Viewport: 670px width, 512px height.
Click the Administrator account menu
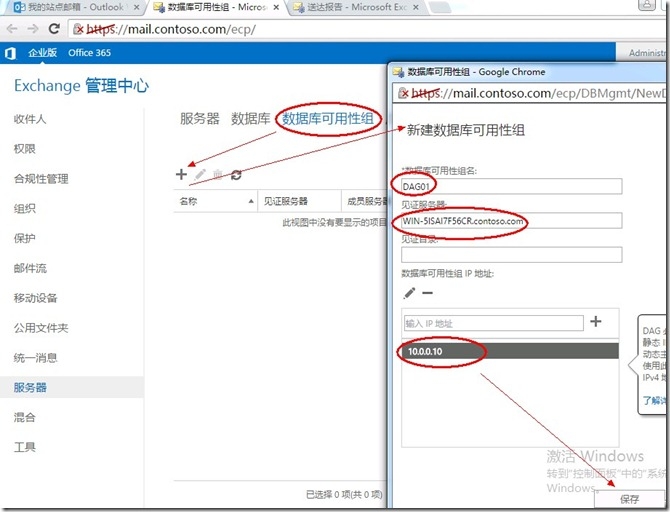pos(647,53)
